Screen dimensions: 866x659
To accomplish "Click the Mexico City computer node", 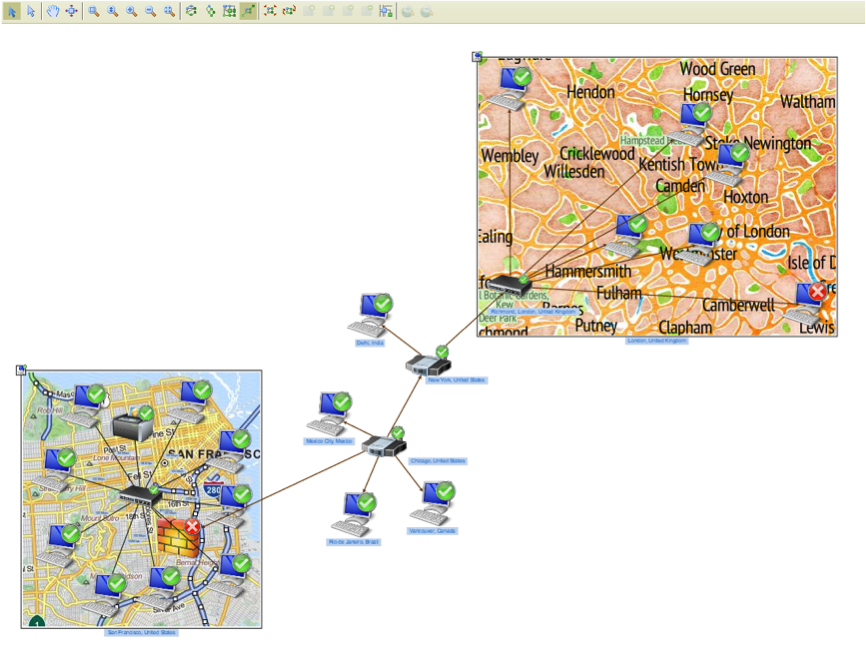I will coord(330,414).
